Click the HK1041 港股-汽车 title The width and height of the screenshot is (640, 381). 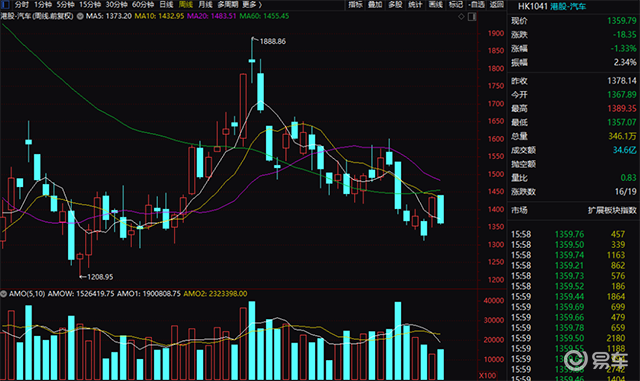pos(552,7)
